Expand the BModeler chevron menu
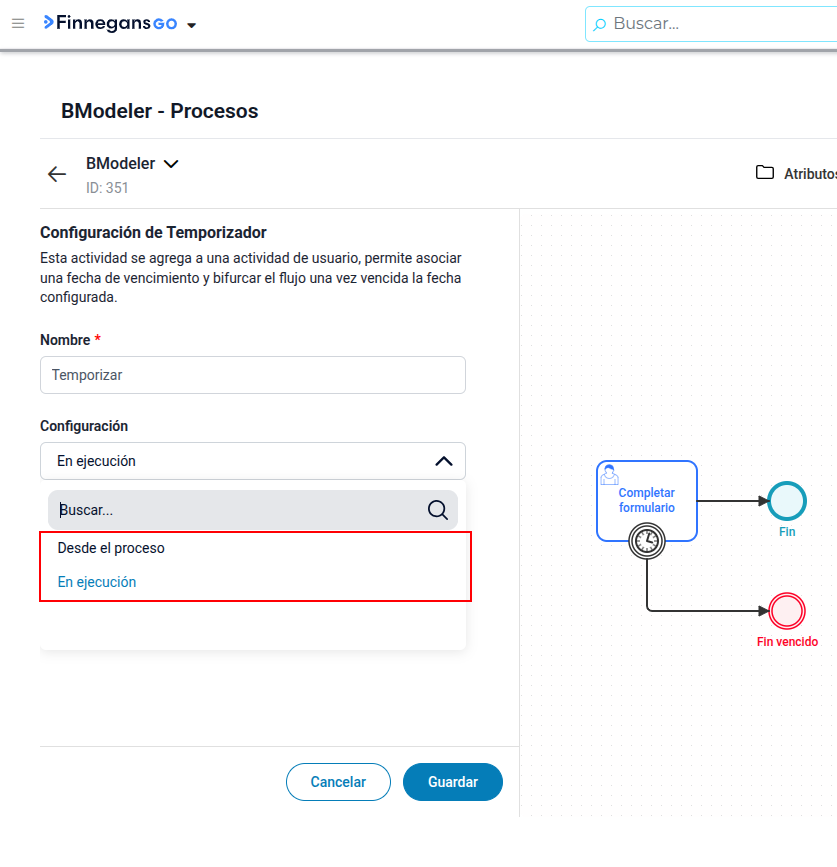The height and width of the screenshot is (867, 837). click(x=171, y=164)
